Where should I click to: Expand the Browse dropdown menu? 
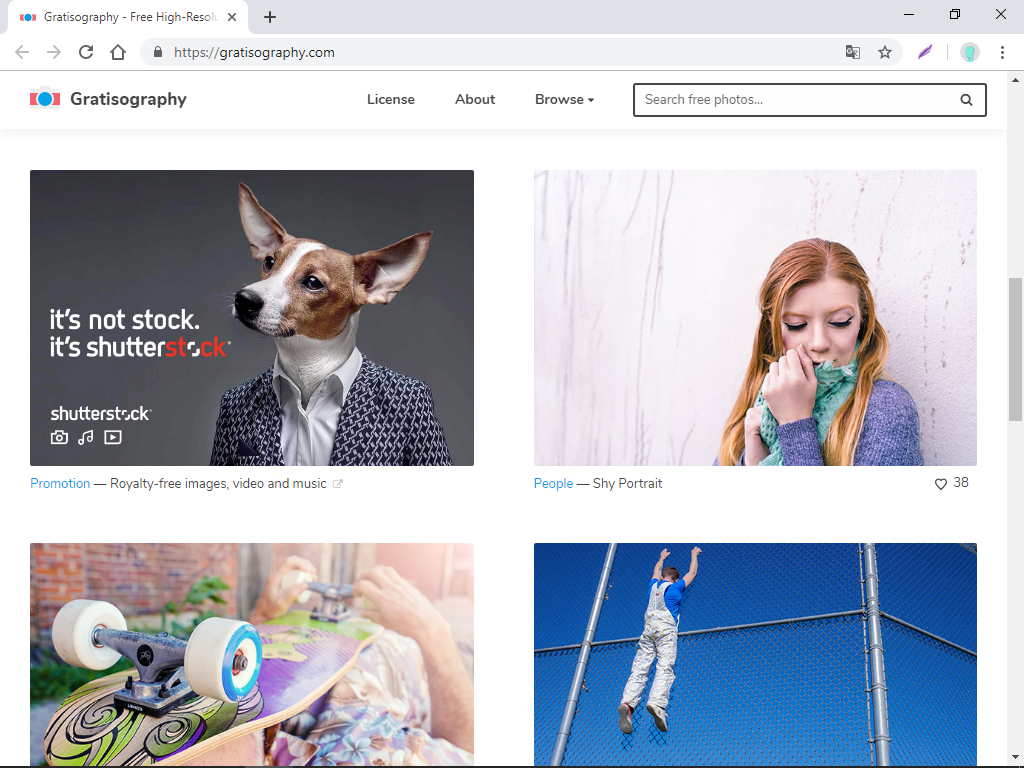pyautogui.click(x=564, y=99)
